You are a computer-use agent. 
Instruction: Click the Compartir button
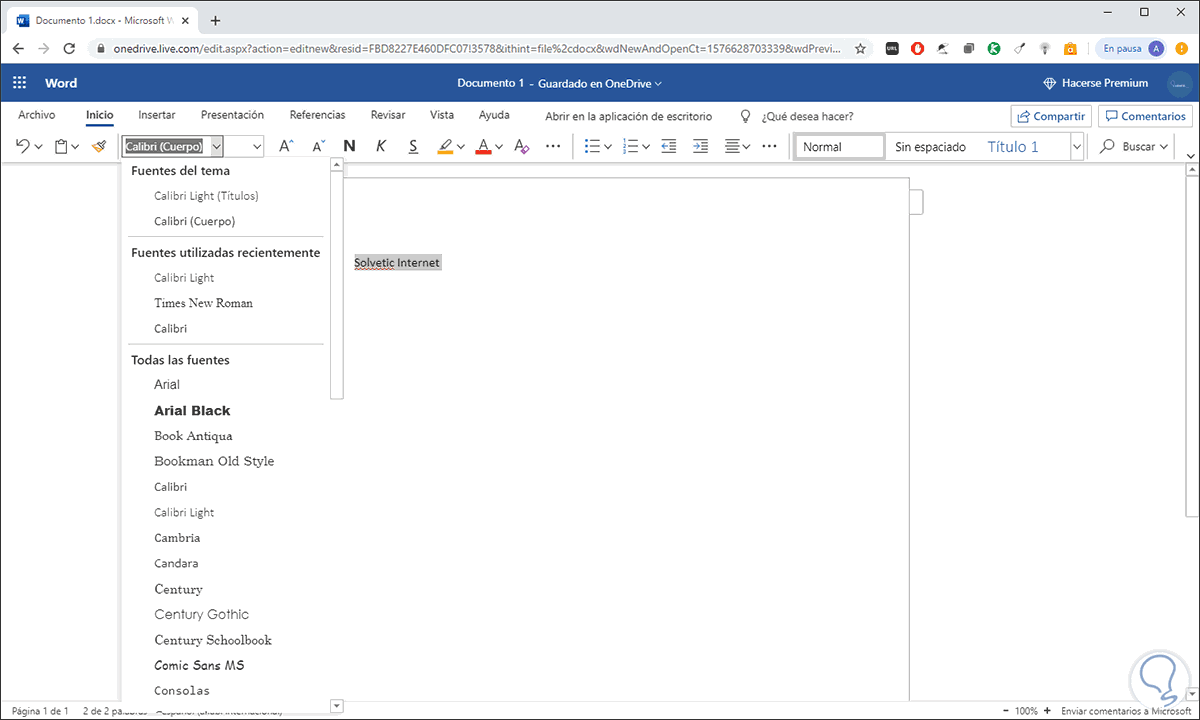pos(1050,116)
